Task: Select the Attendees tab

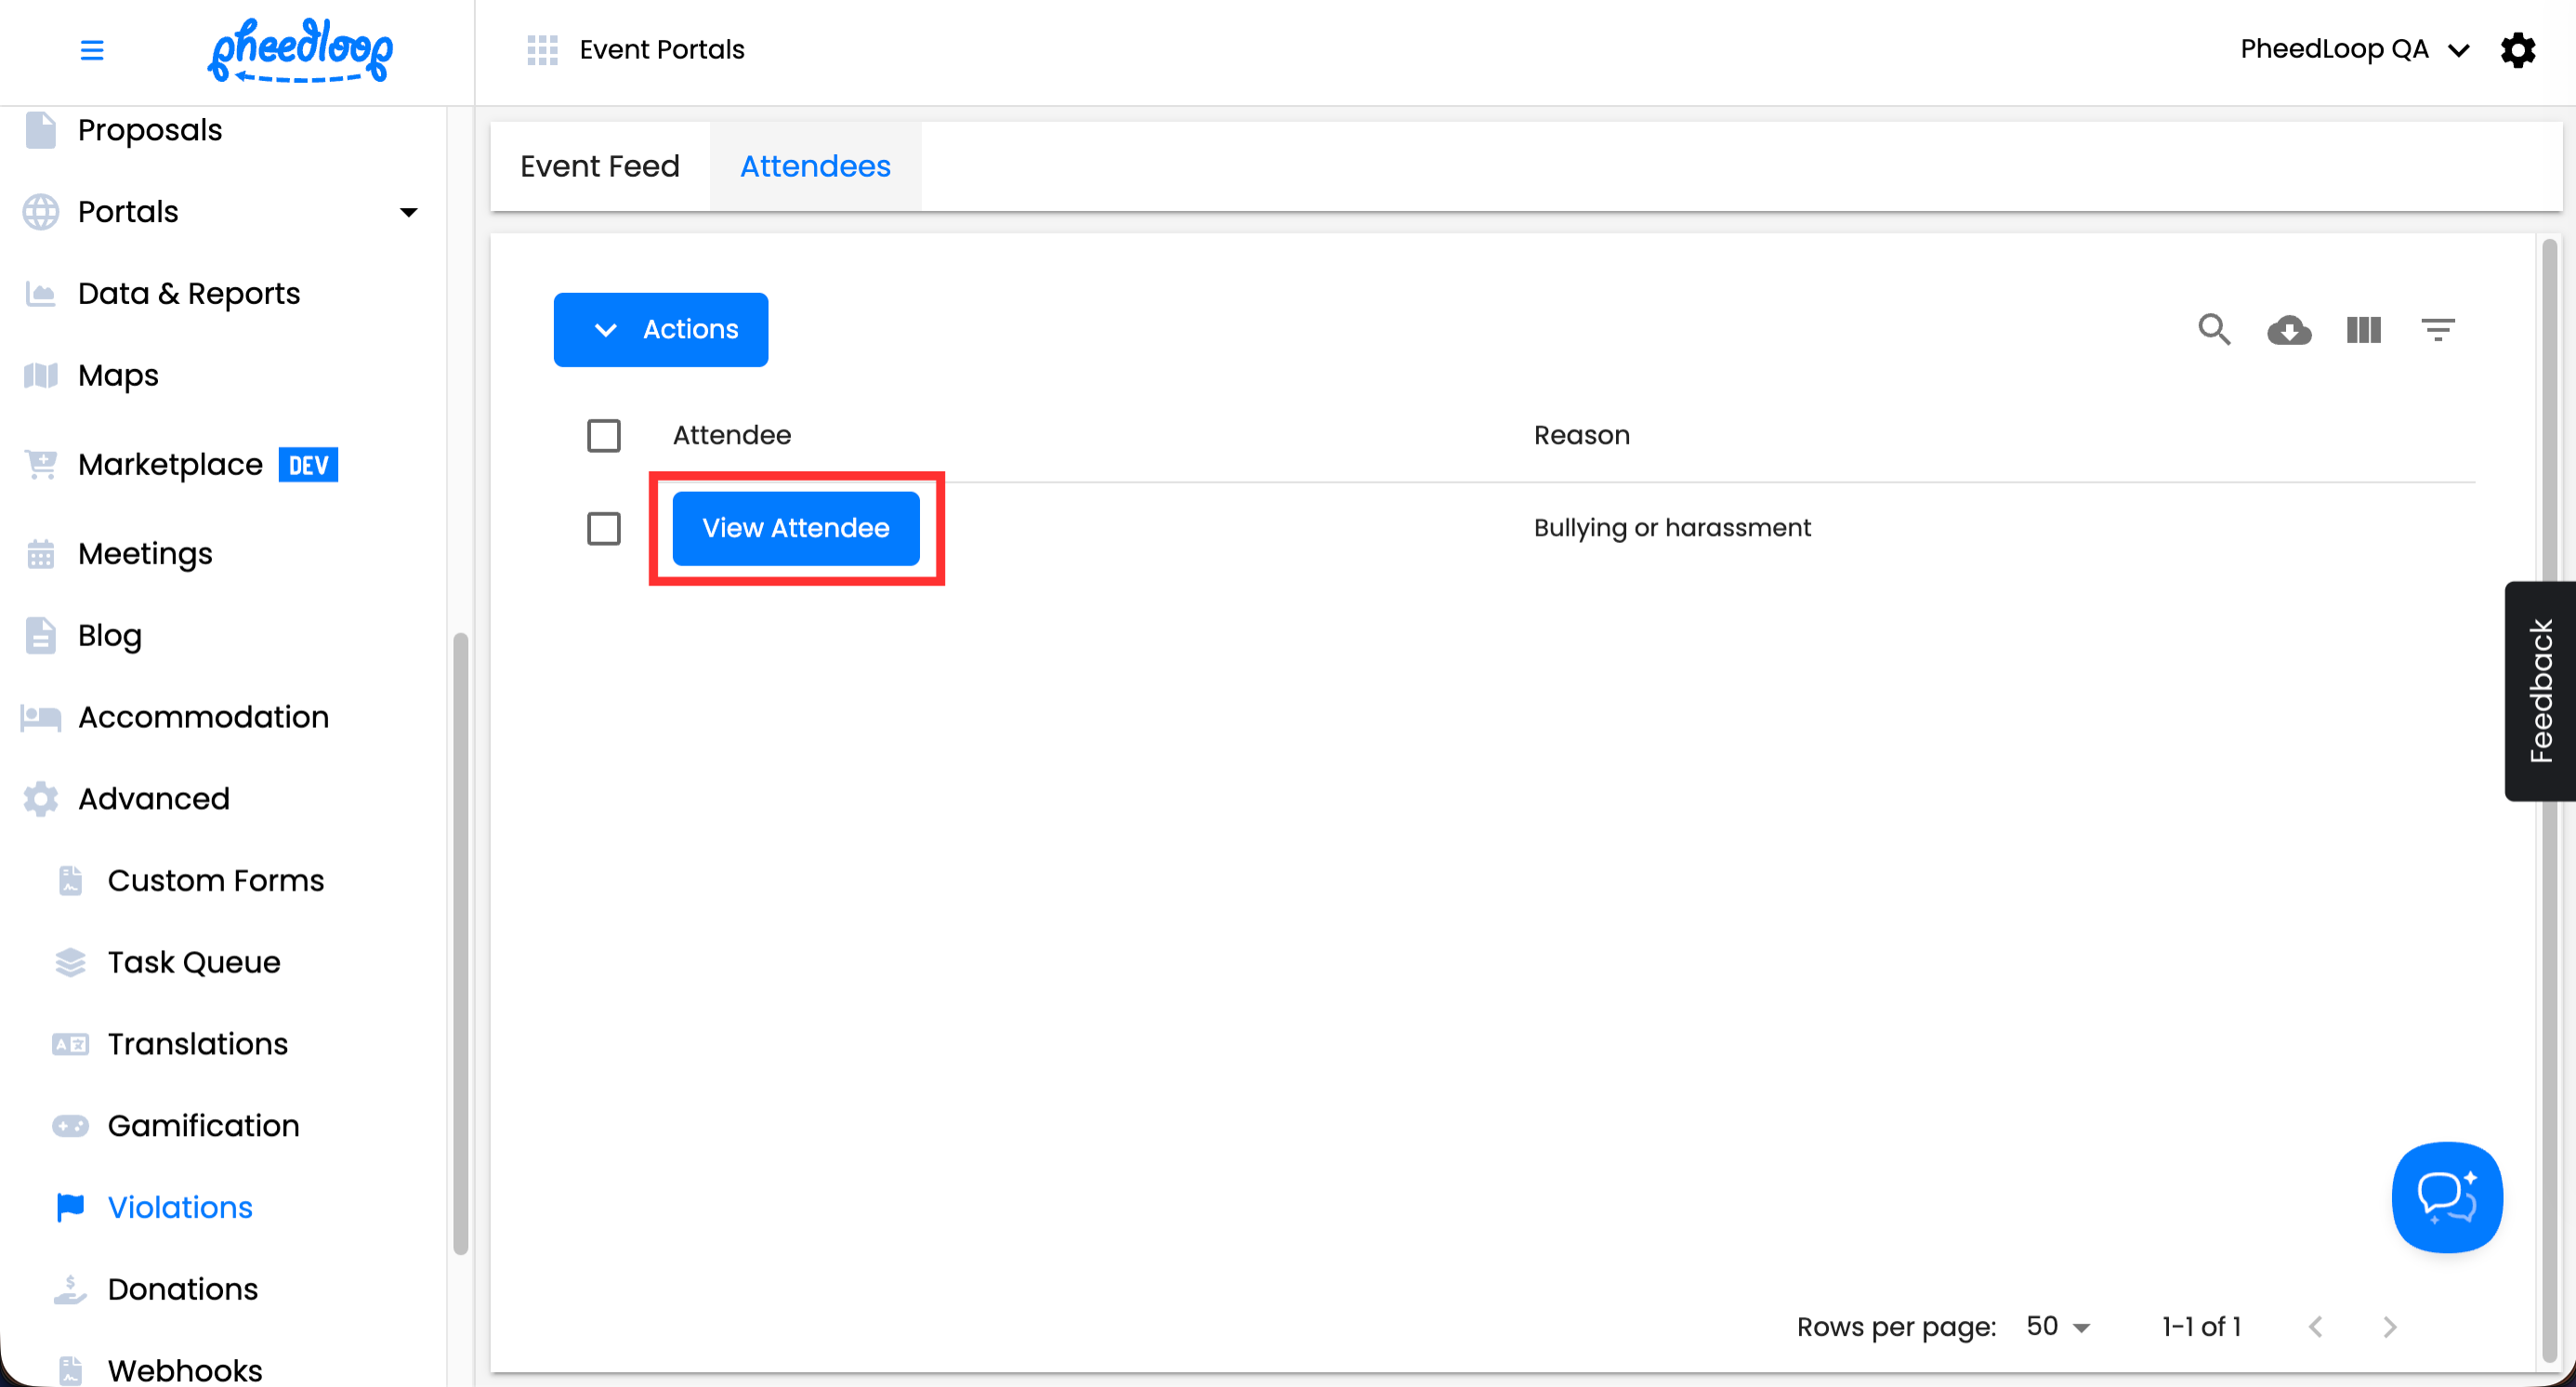Action: pos(814,166)
